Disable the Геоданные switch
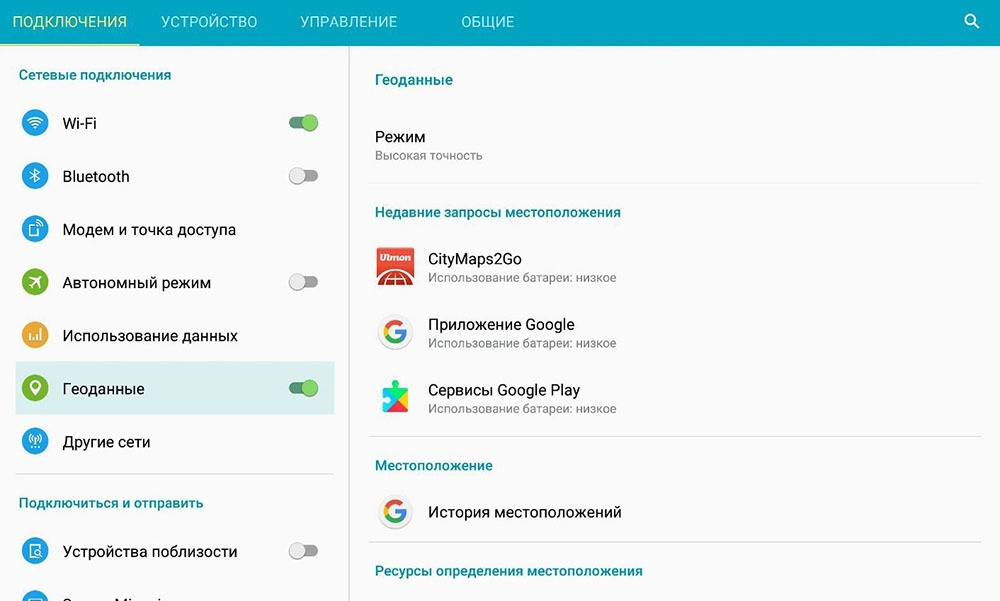The height and width of the screenshot is (601, 1000). click(x=303, y=388)
